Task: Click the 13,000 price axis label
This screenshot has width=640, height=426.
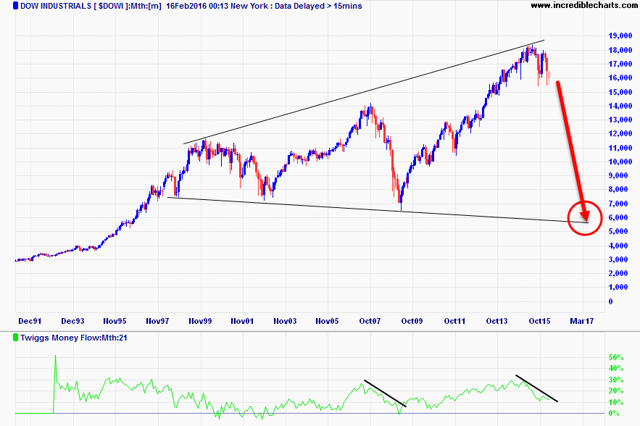Action: (620, 120)
